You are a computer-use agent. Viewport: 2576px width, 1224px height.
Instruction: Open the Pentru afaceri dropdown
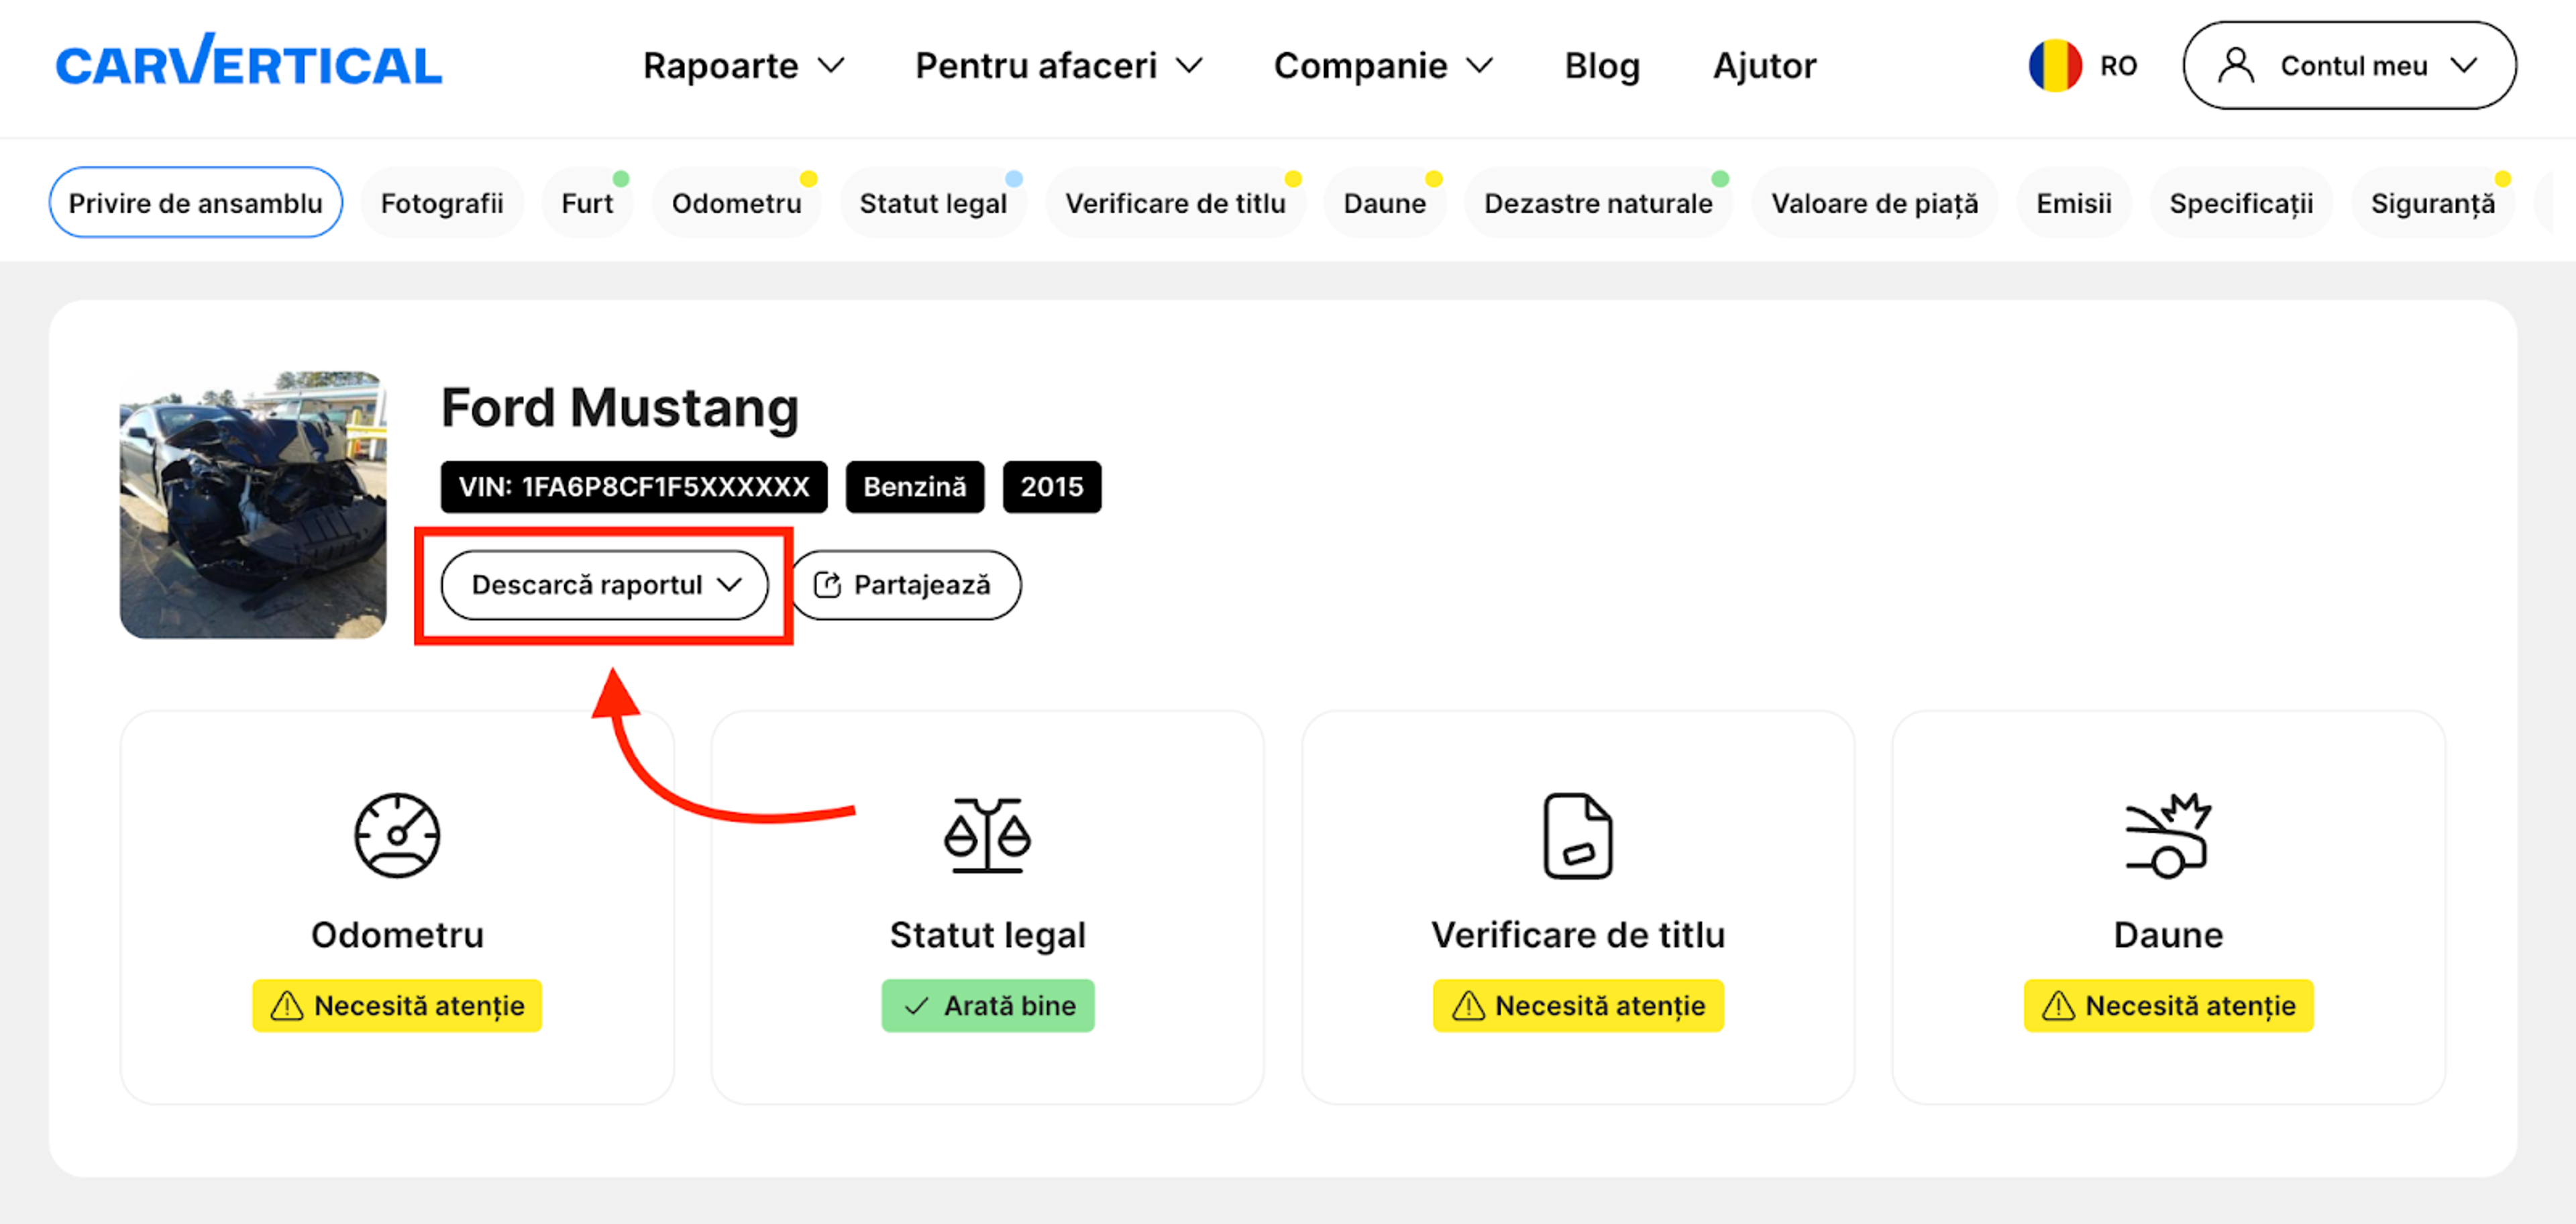pos(1058,66)
